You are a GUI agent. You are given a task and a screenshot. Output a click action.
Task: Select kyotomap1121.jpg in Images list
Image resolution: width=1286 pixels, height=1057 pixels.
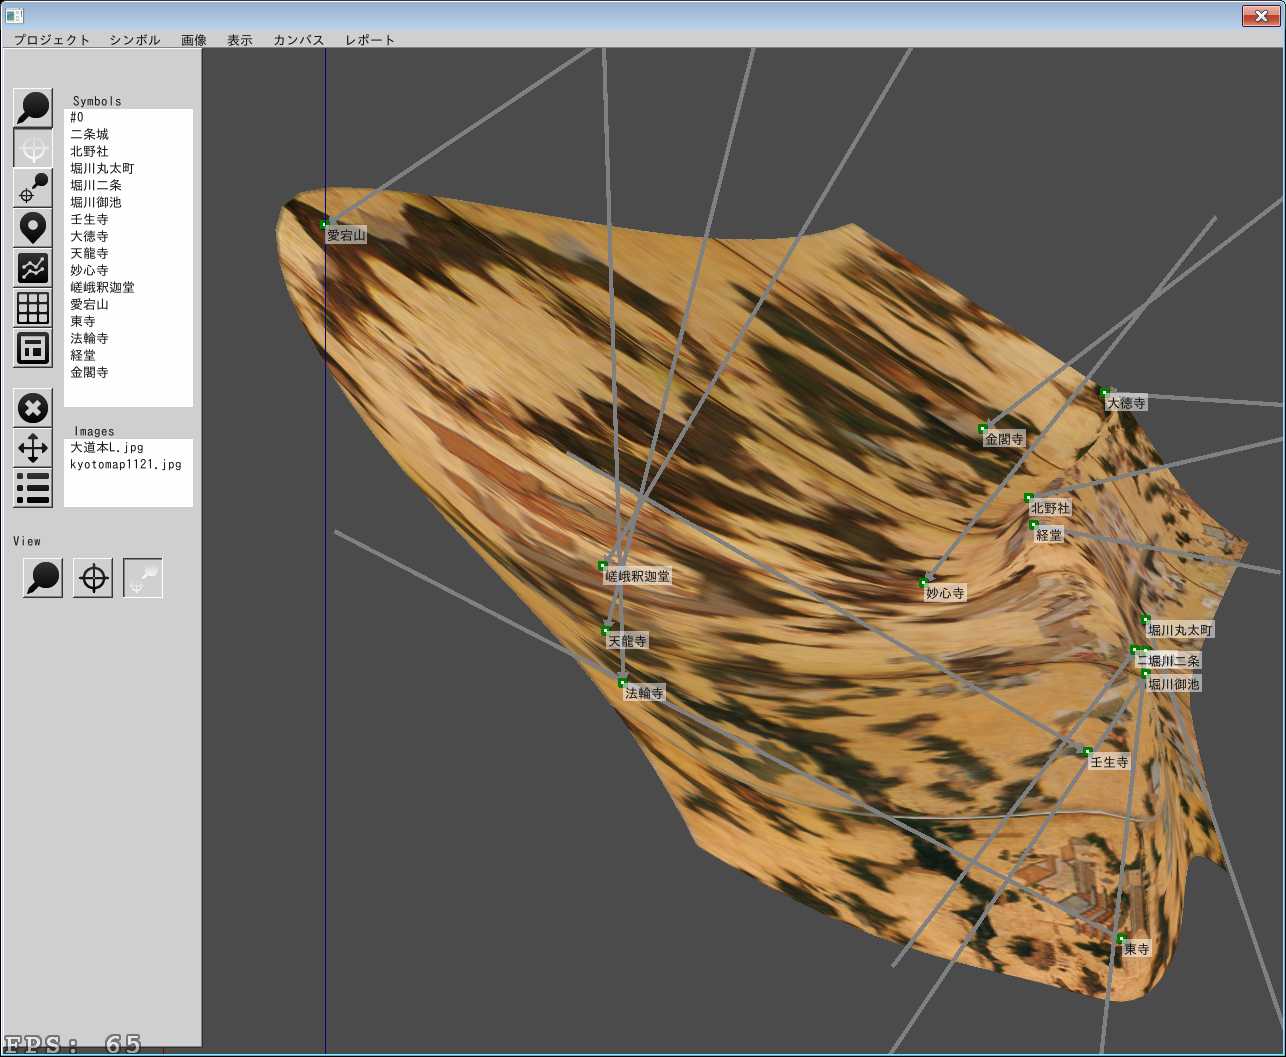[x=125, y=464]
